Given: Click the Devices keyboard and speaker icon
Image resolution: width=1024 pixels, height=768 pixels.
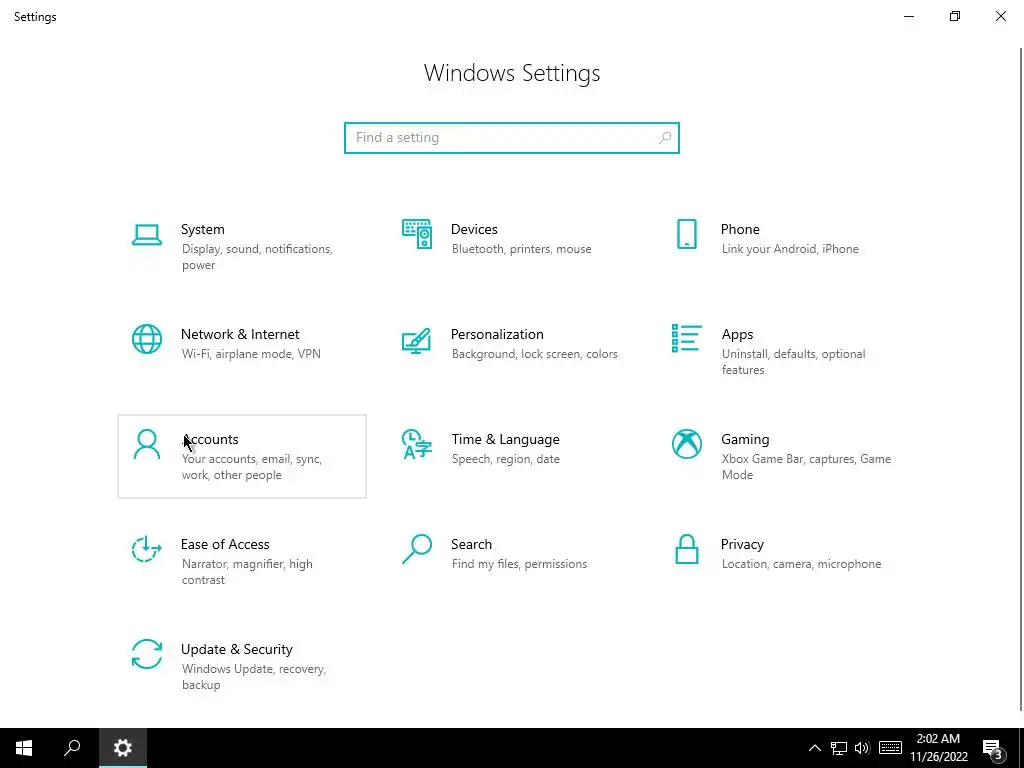Looking at the screenshot, I should [417, 234].
